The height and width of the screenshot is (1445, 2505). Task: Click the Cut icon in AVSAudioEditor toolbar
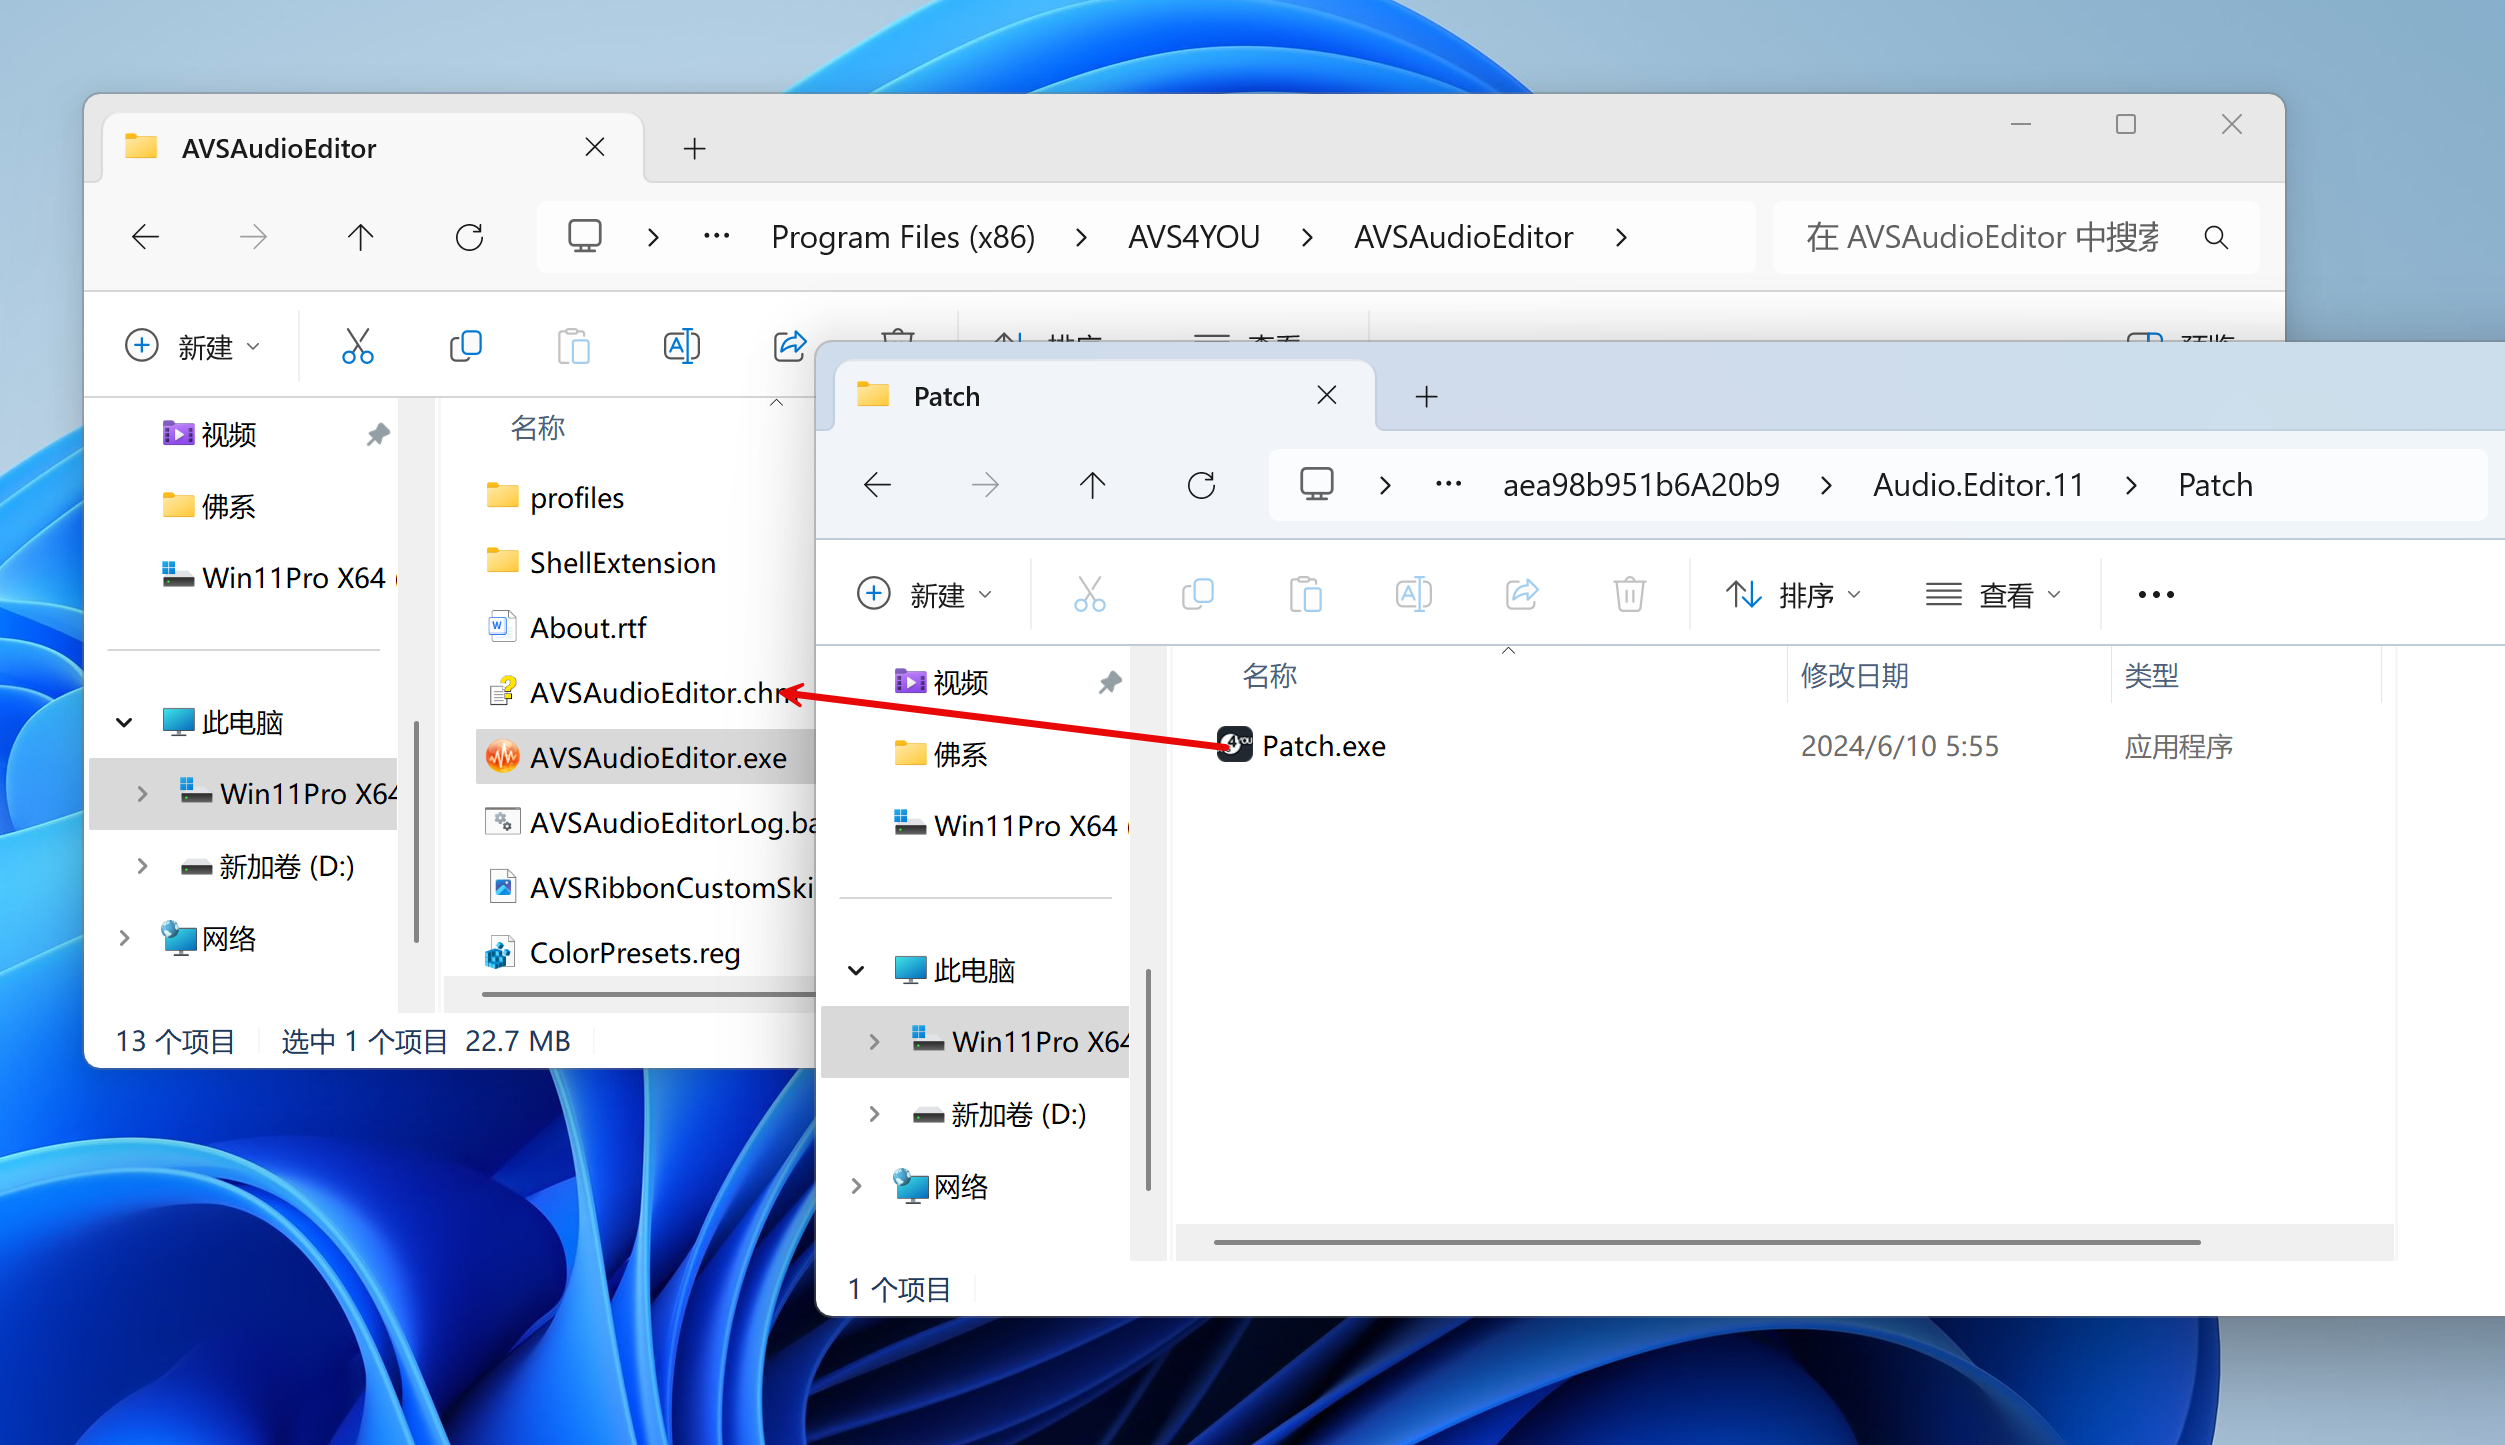pos(357,346)
